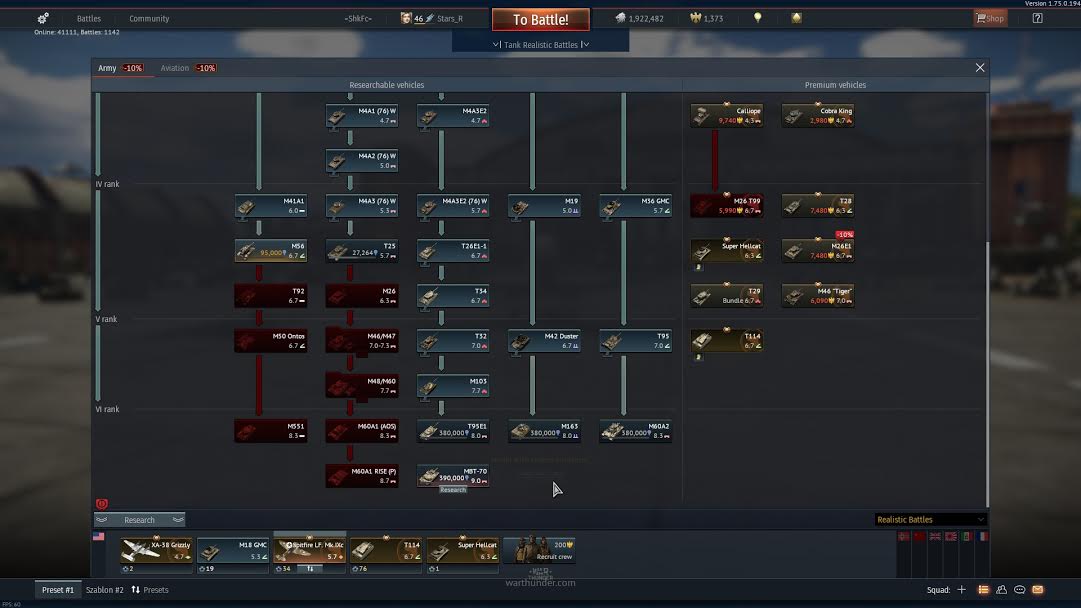Open the Community menu
Image resolution: width=1081 pixels, height=608 pixels.
[x=149, y=19]
